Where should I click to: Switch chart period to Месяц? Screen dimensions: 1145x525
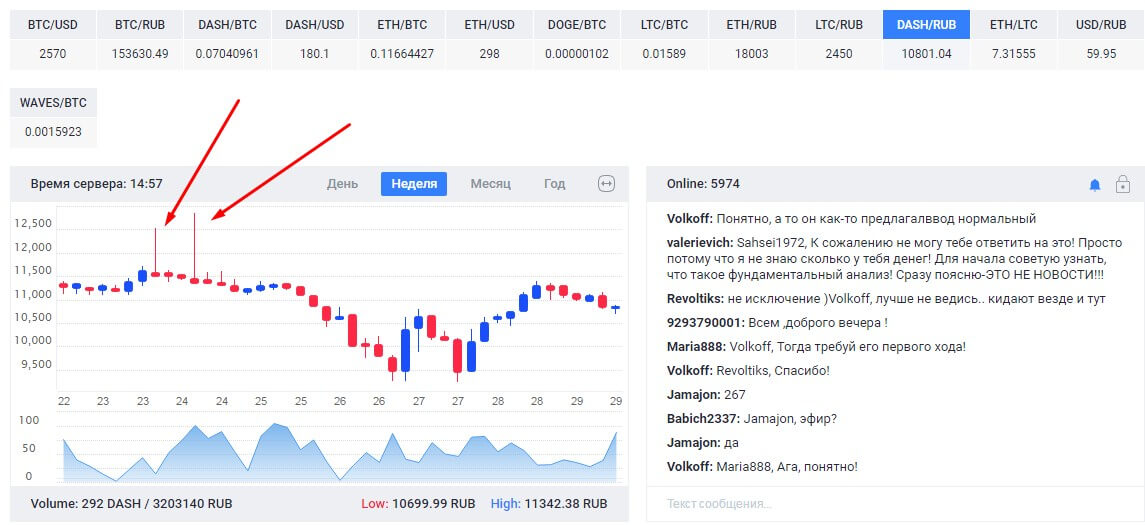490,184
